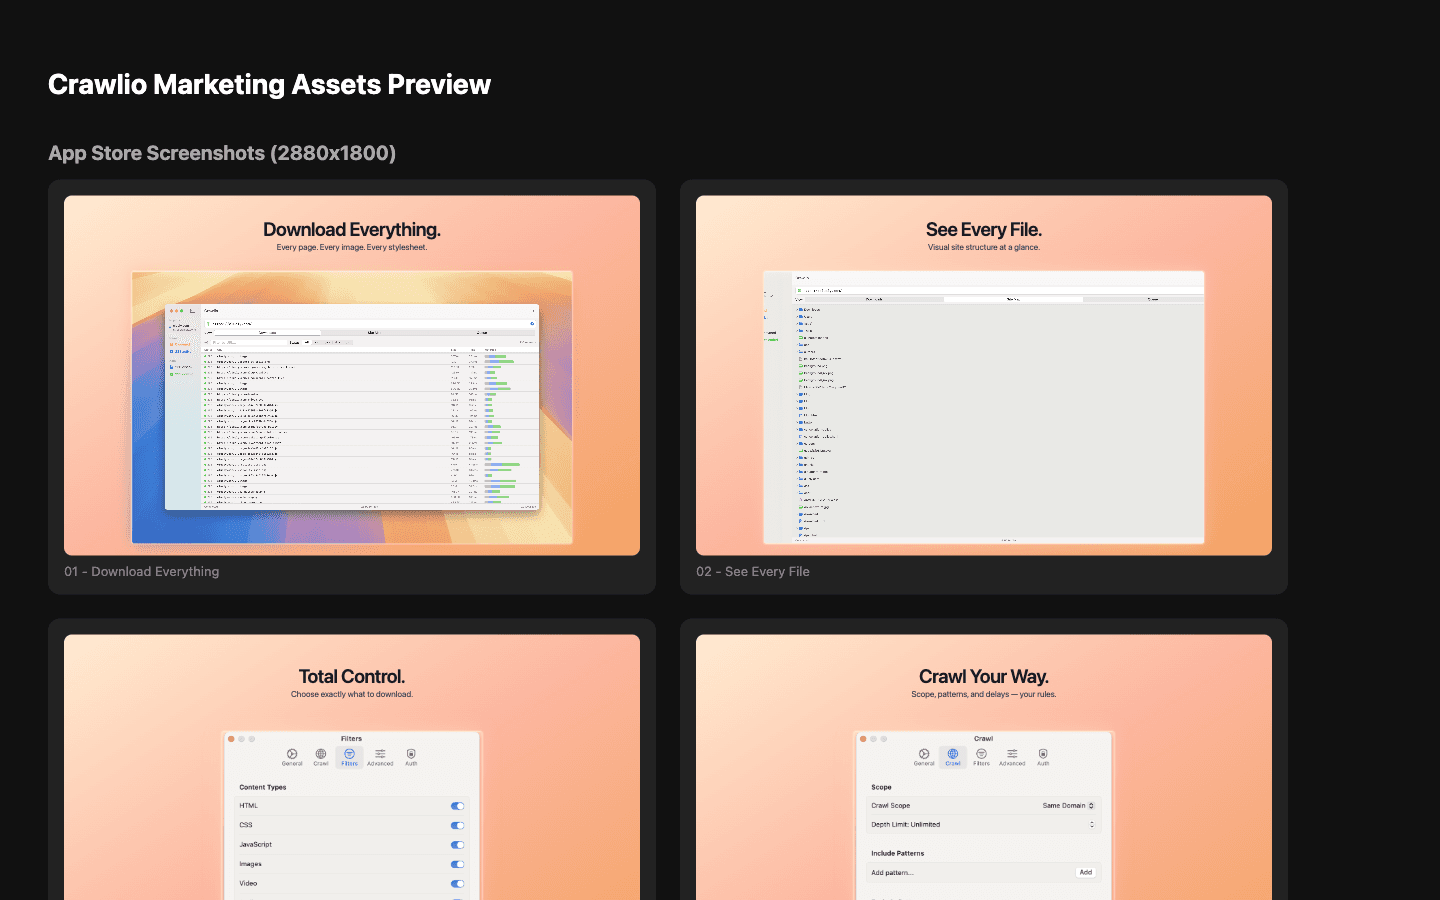
Task: Open the Crawl Scope Same Domain dropdown
Action: coord(1068,806)
